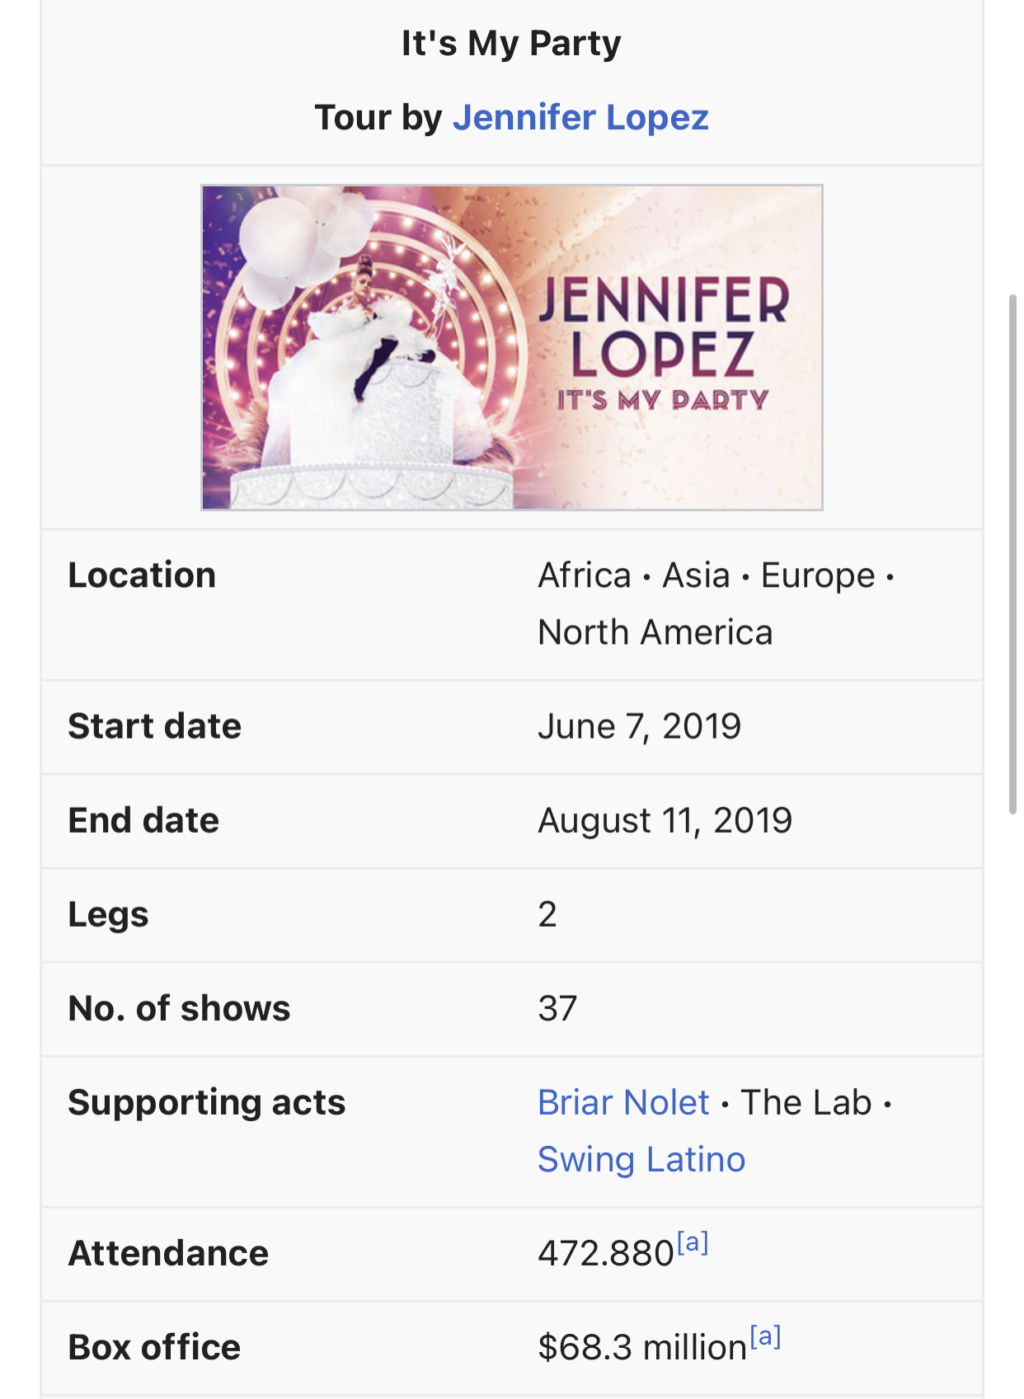1024x1399 pixels.
Task: Click The Lab supporting act text
Action: coord(806,1102)
